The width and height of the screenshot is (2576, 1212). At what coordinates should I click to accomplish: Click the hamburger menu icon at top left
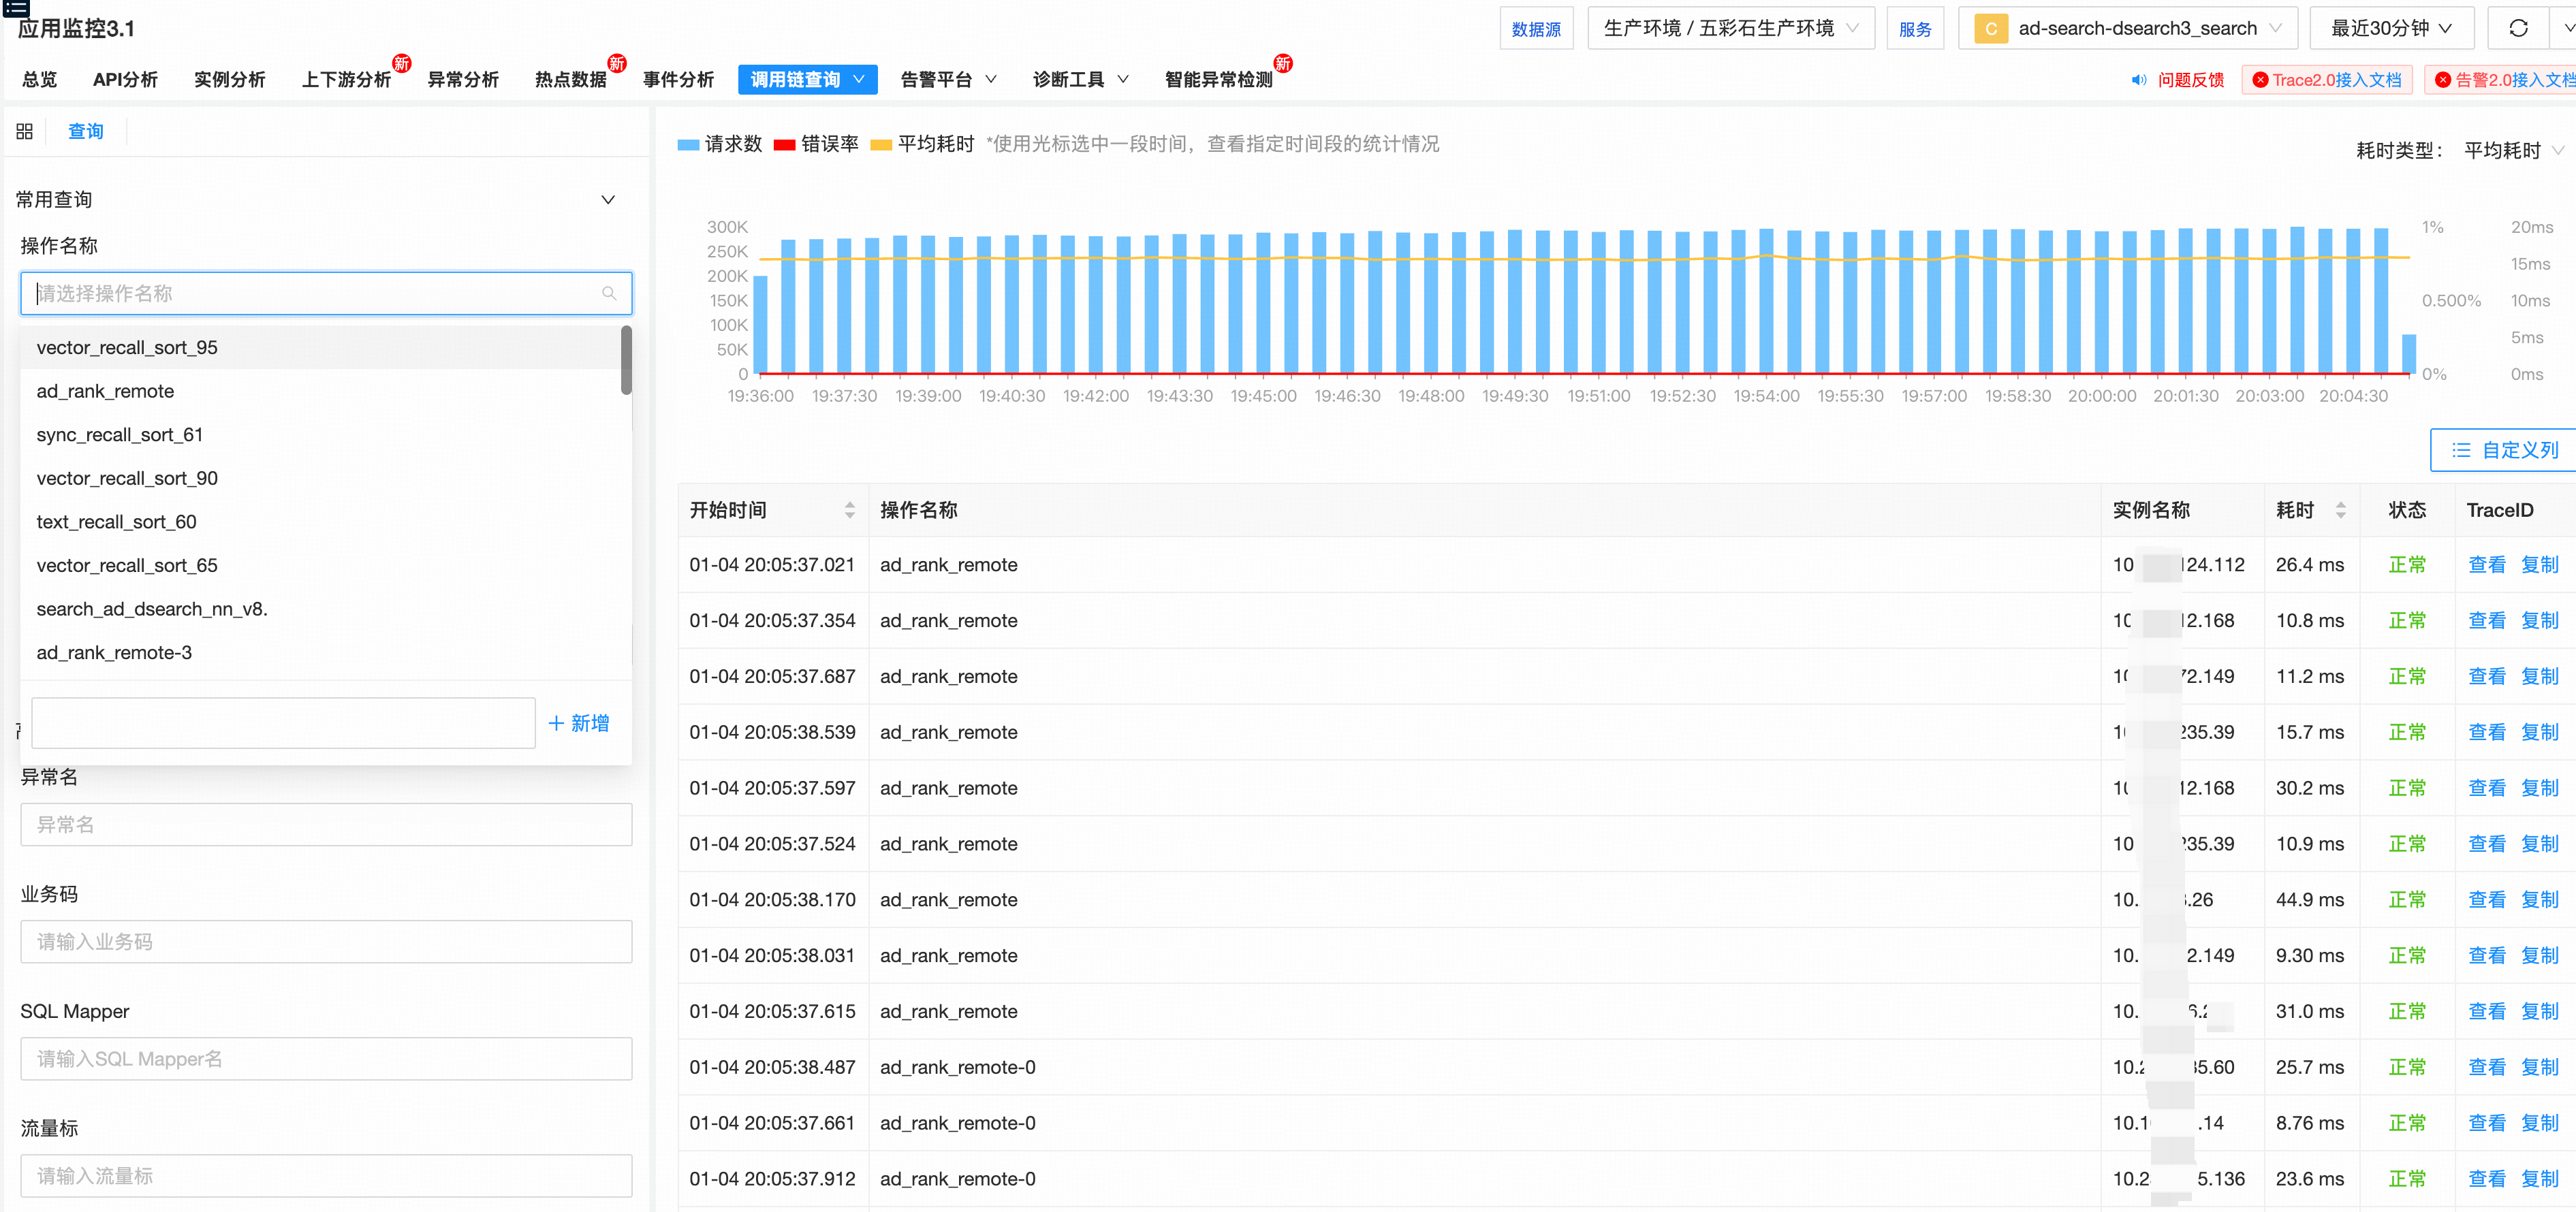15,8
